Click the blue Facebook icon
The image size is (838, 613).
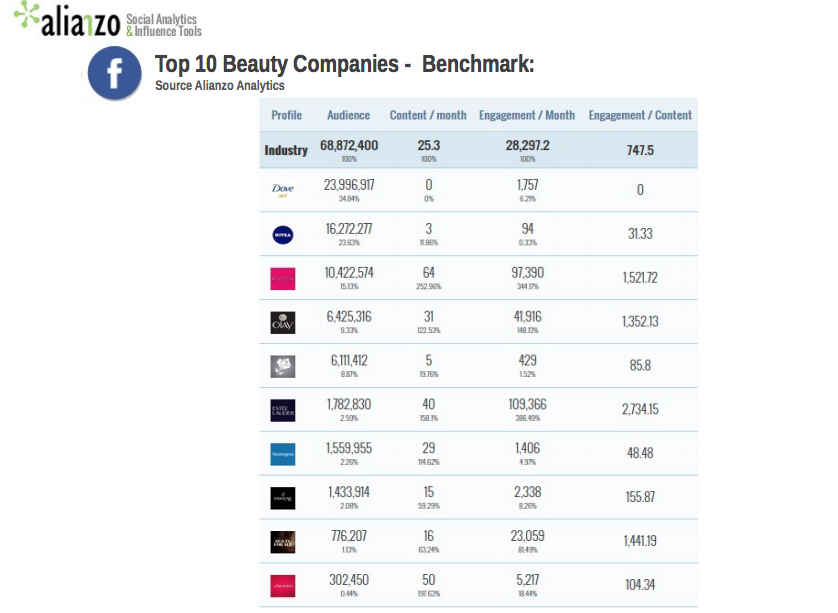(x=114, y=73)
